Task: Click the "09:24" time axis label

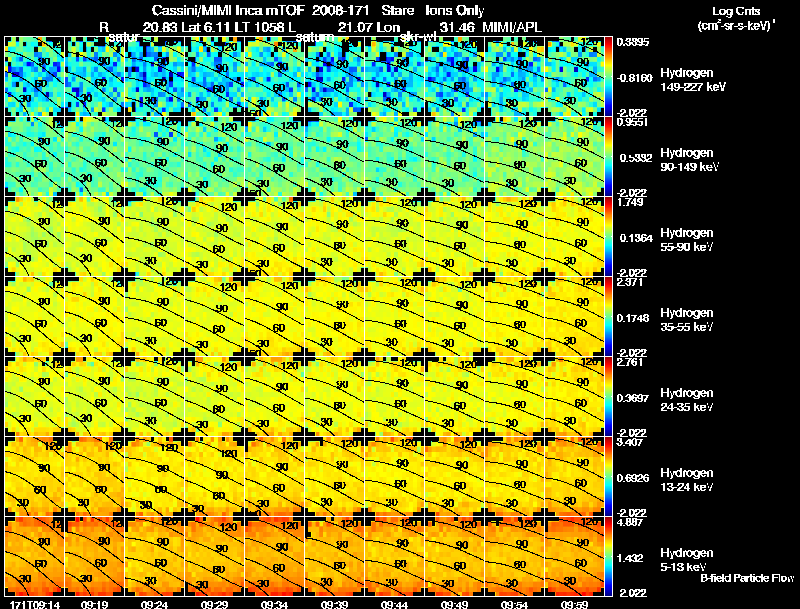Action: [x=154, y=604]
